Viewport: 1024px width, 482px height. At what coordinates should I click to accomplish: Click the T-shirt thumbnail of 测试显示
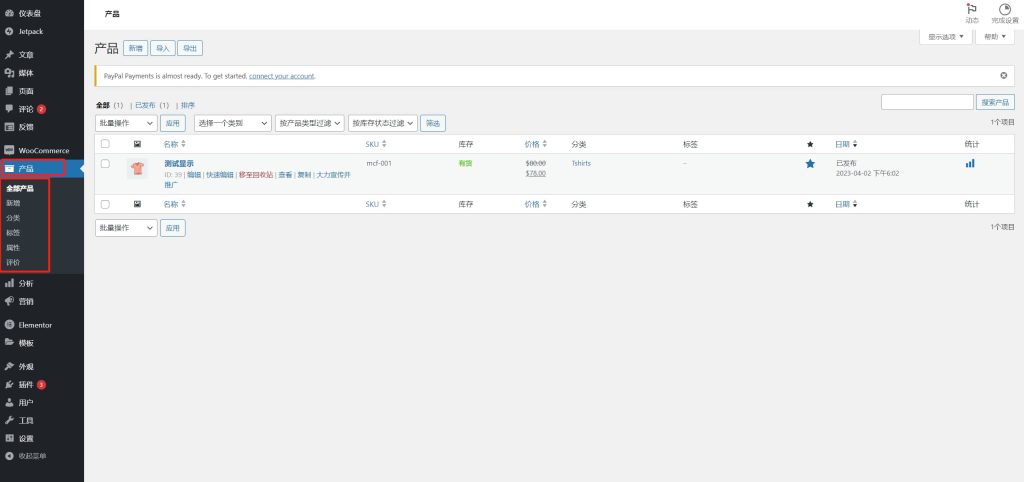(x=137, y=169)
